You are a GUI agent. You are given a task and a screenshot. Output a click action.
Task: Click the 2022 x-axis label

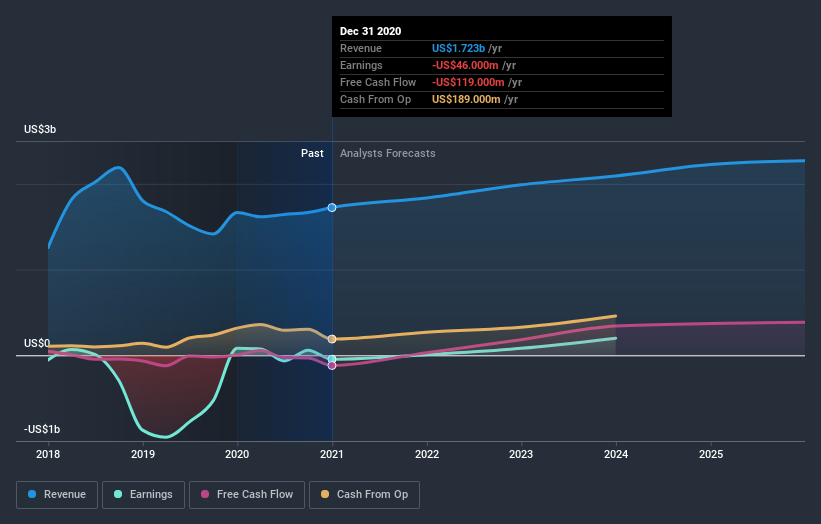click(x=427, y=454)
